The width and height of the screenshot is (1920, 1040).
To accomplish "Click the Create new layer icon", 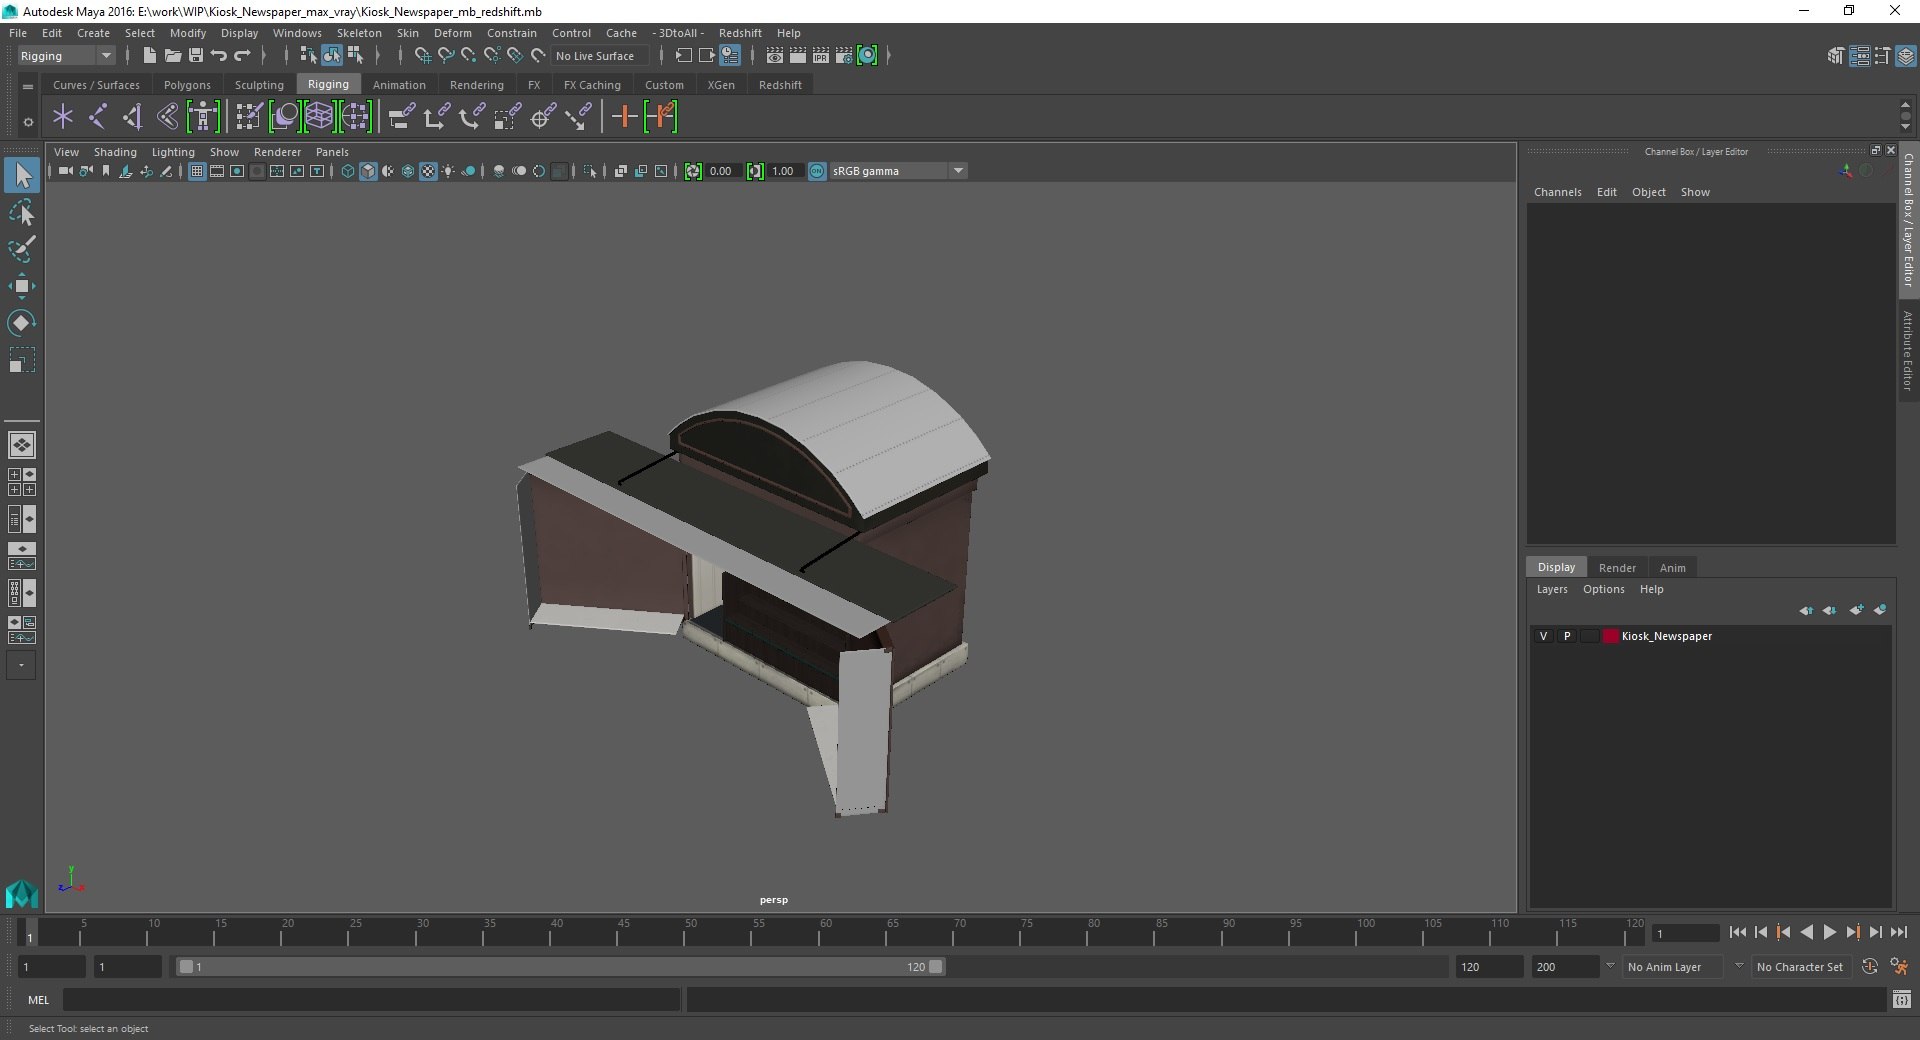I will 1857,610.
